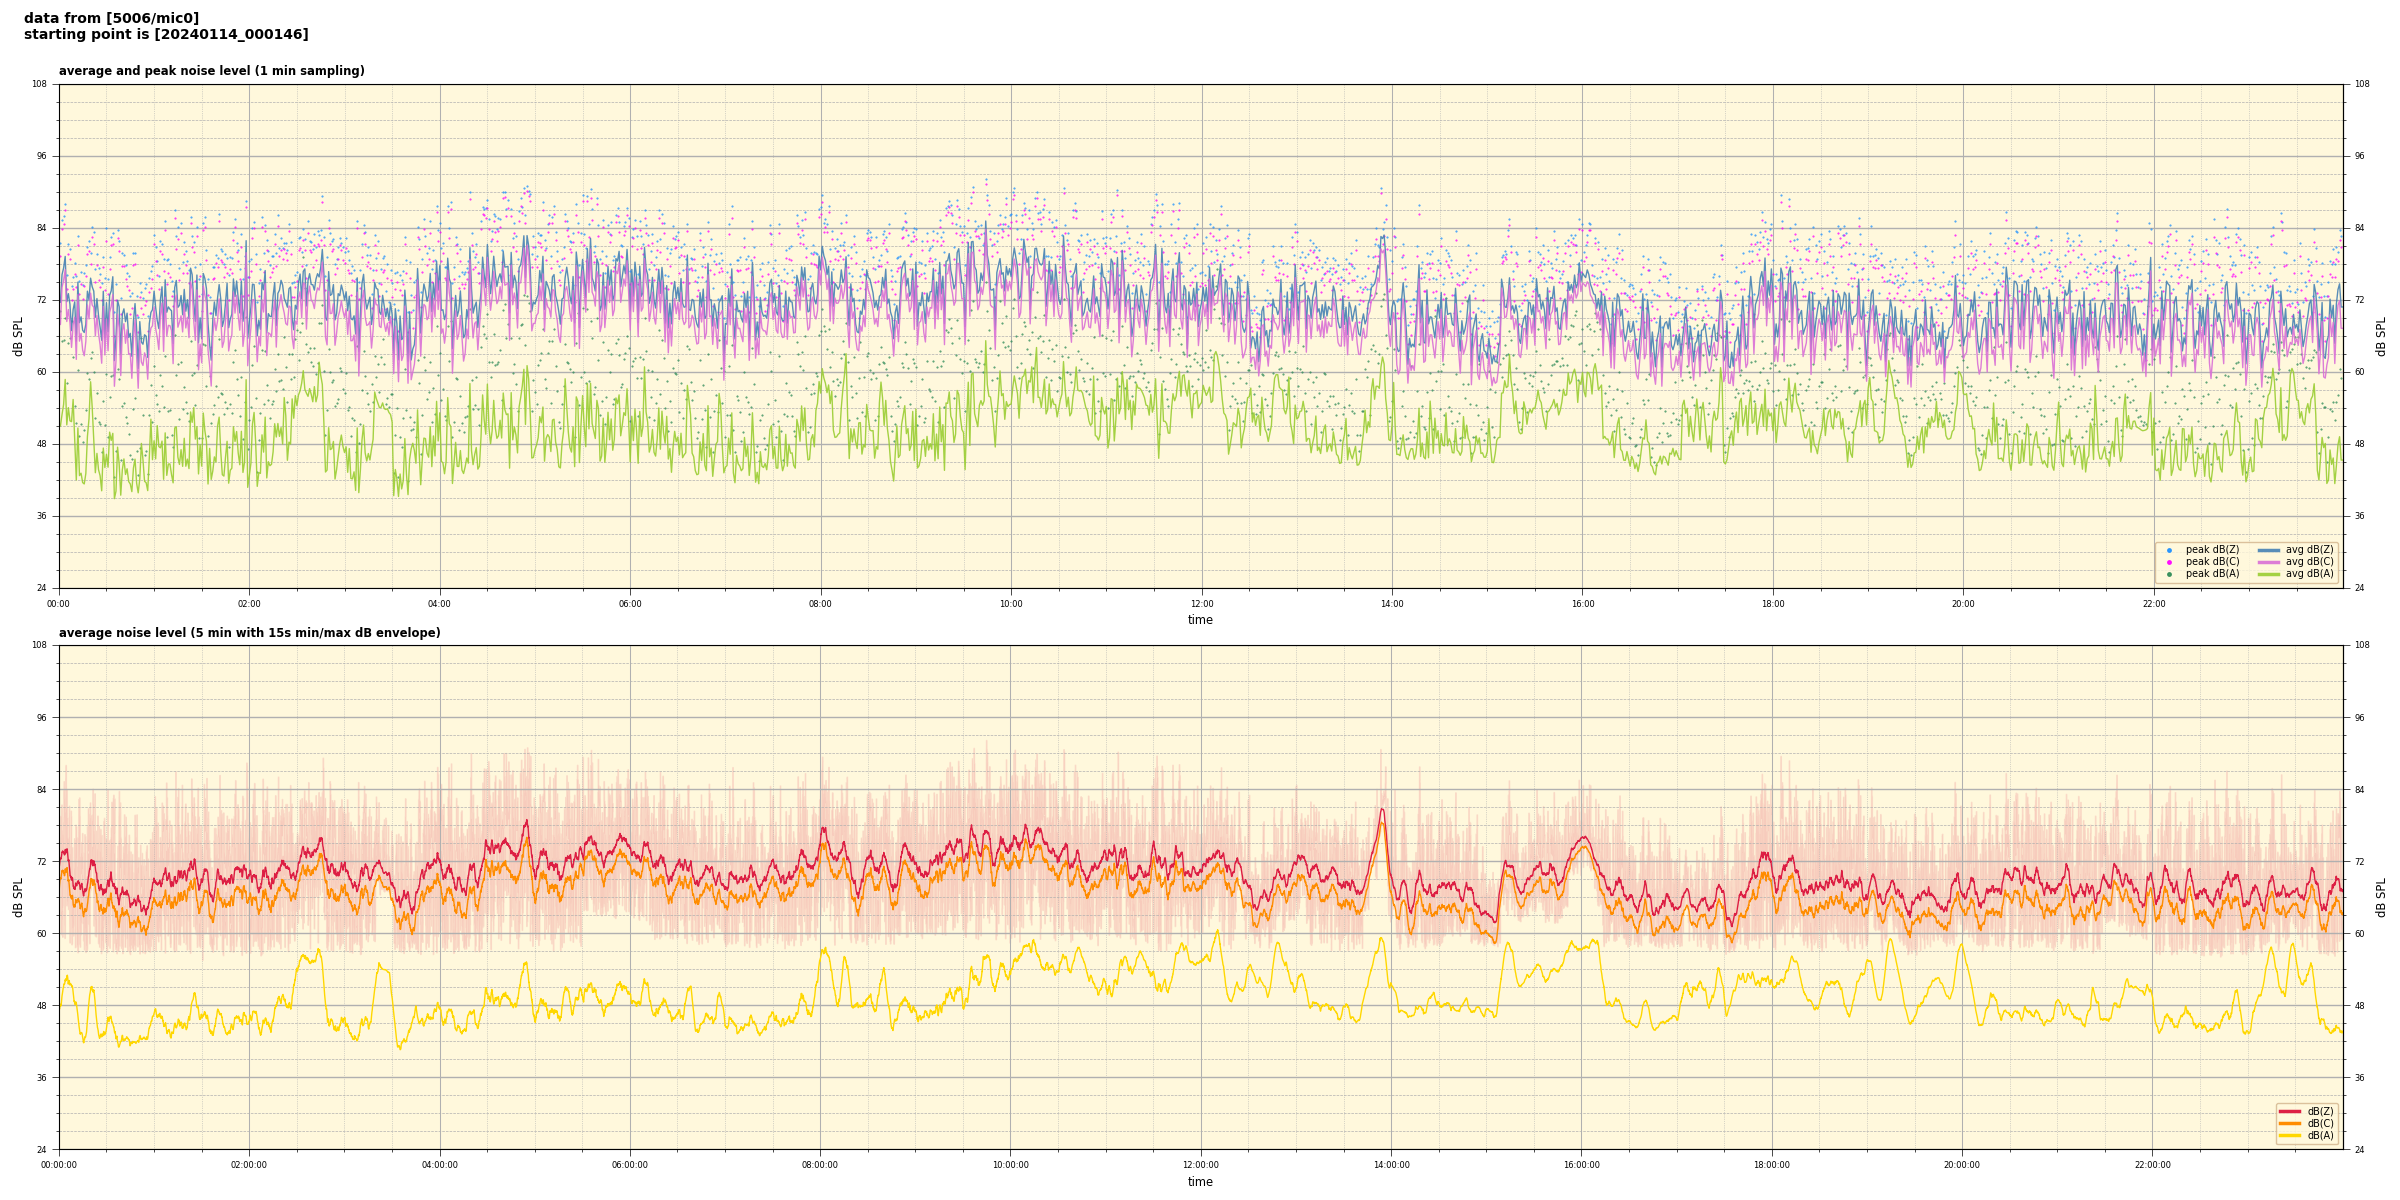This screenshot has height=1200, width=2400.
Task: Click the peak dB(C) legend marker
Action: click(2169, 562)
